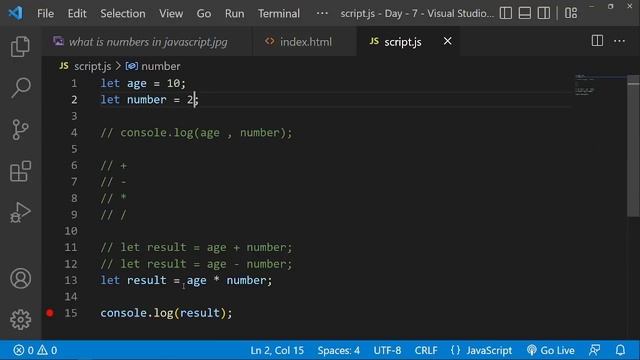Viewport: 640px width, 360px height.
Task: Open Run and Debug view
Action: tap(20, 212)
